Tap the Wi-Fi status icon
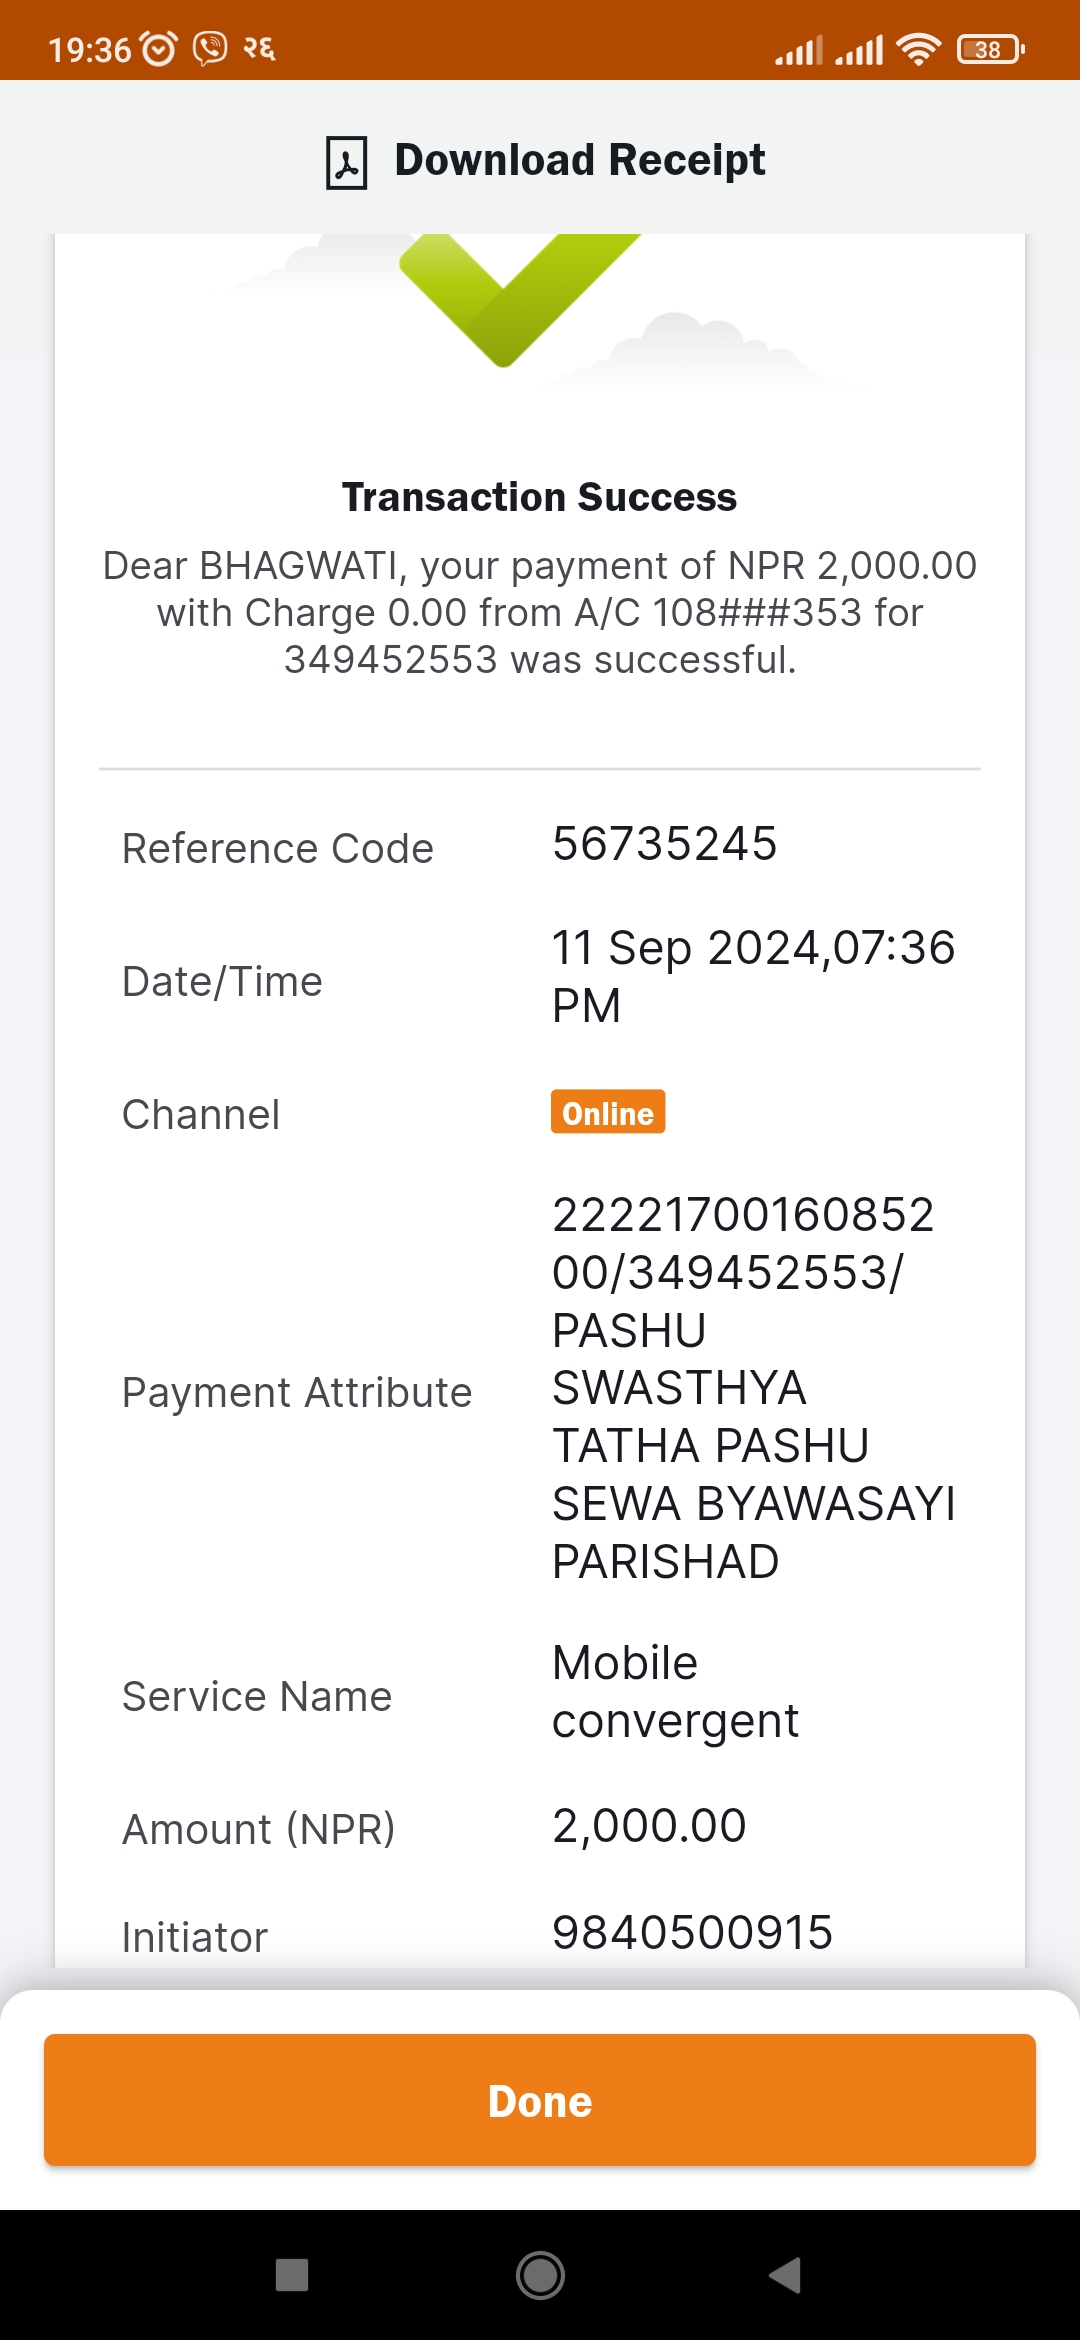This screenshot has height=2340, width=1080. [x=918, y=49]
